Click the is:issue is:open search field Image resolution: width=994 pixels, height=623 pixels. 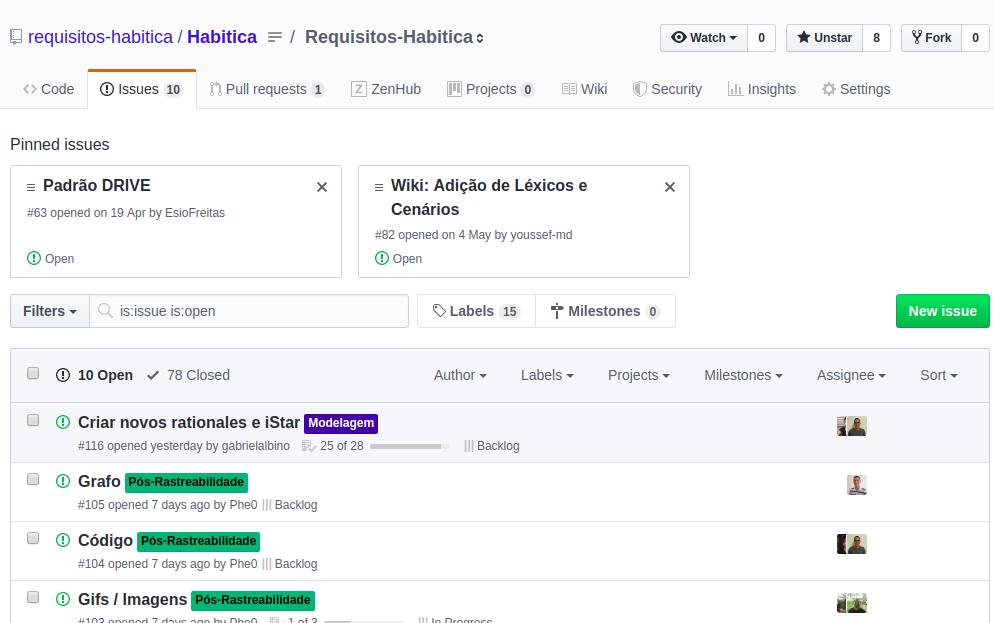[x=249, y=311]
